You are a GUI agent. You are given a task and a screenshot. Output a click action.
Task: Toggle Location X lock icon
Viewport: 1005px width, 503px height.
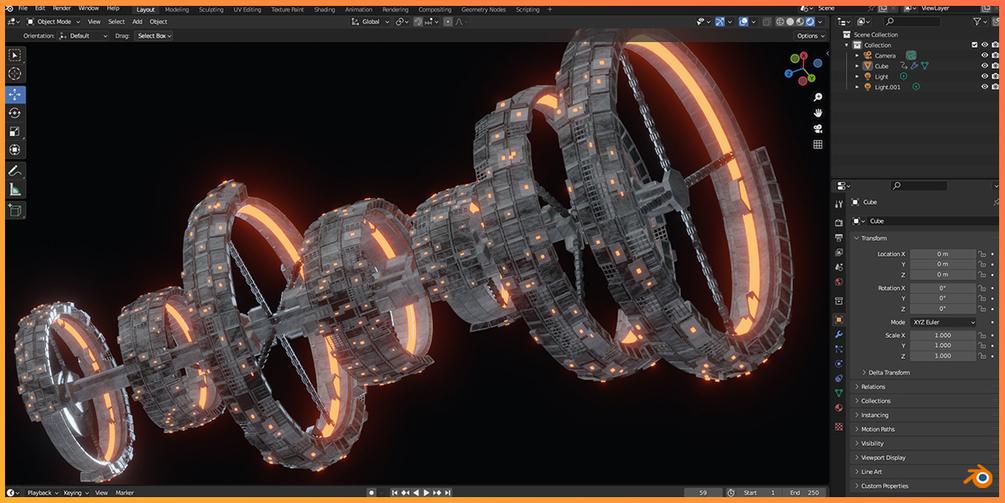pos(982,254)
